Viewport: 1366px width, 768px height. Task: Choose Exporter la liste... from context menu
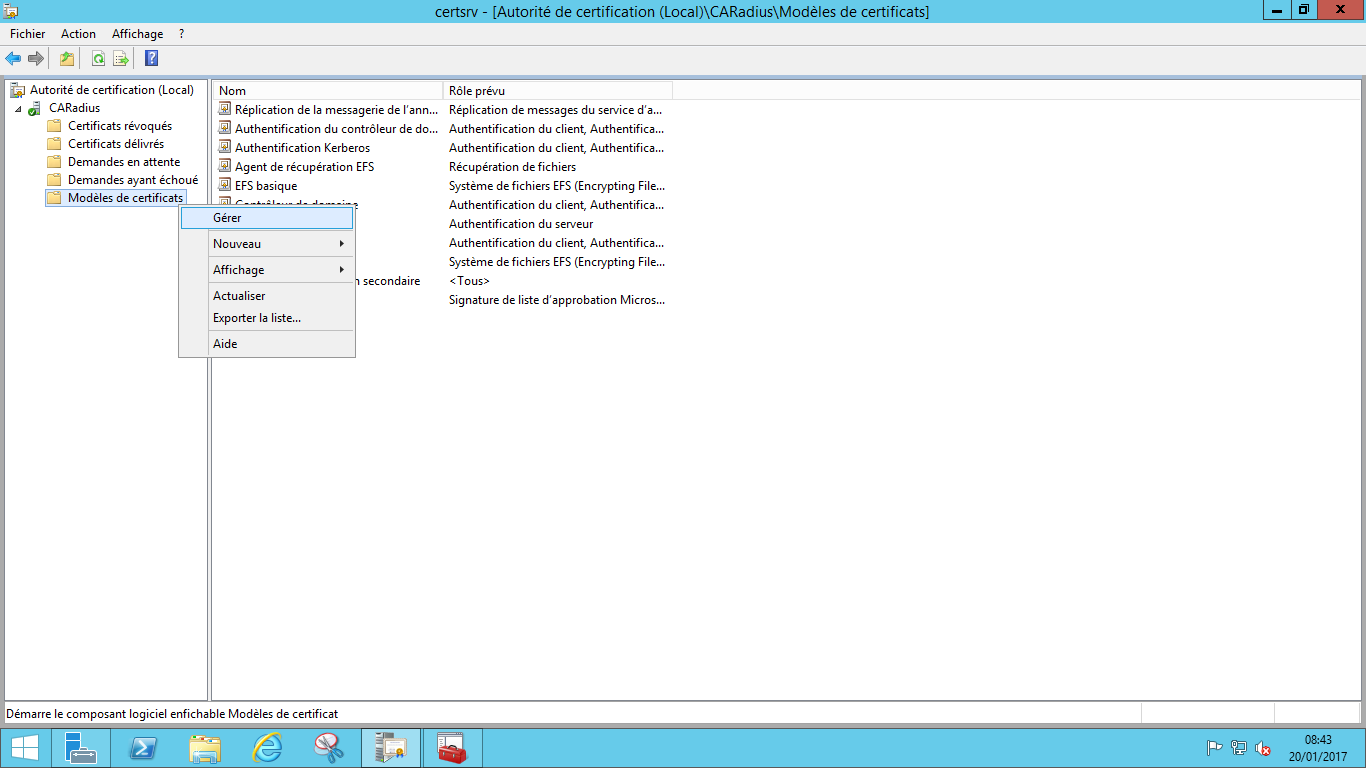click(x=257, y=318)
